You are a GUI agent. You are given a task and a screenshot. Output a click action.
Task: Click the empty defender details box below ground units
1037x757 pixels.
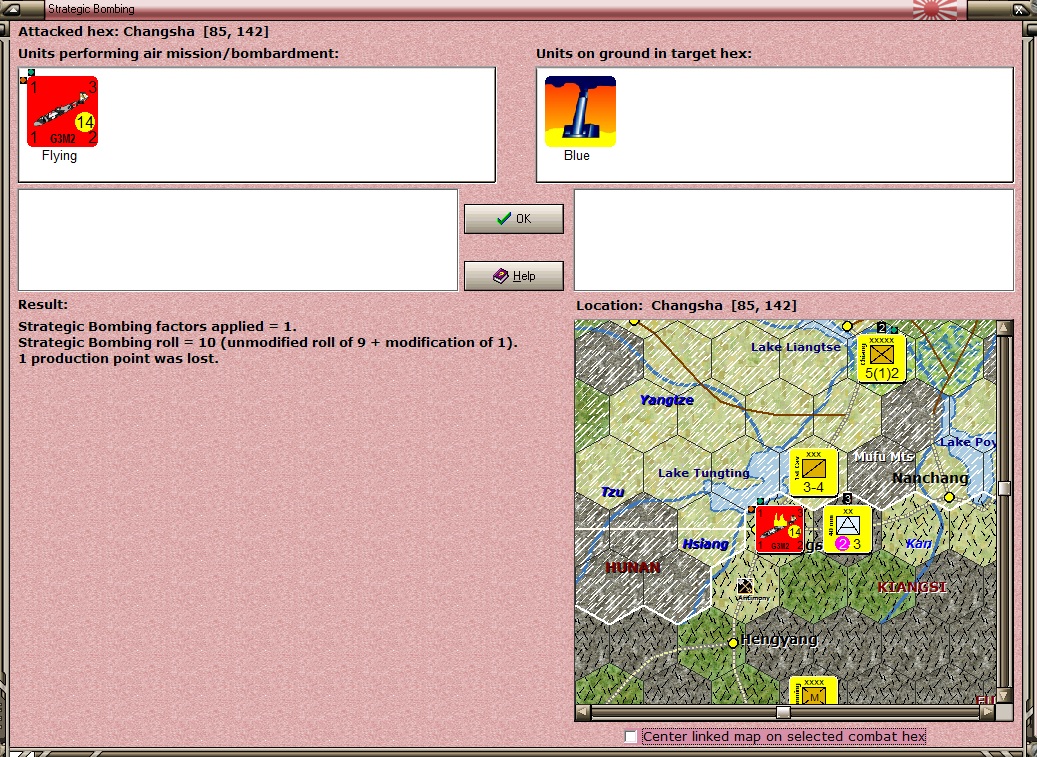(794, 240)
